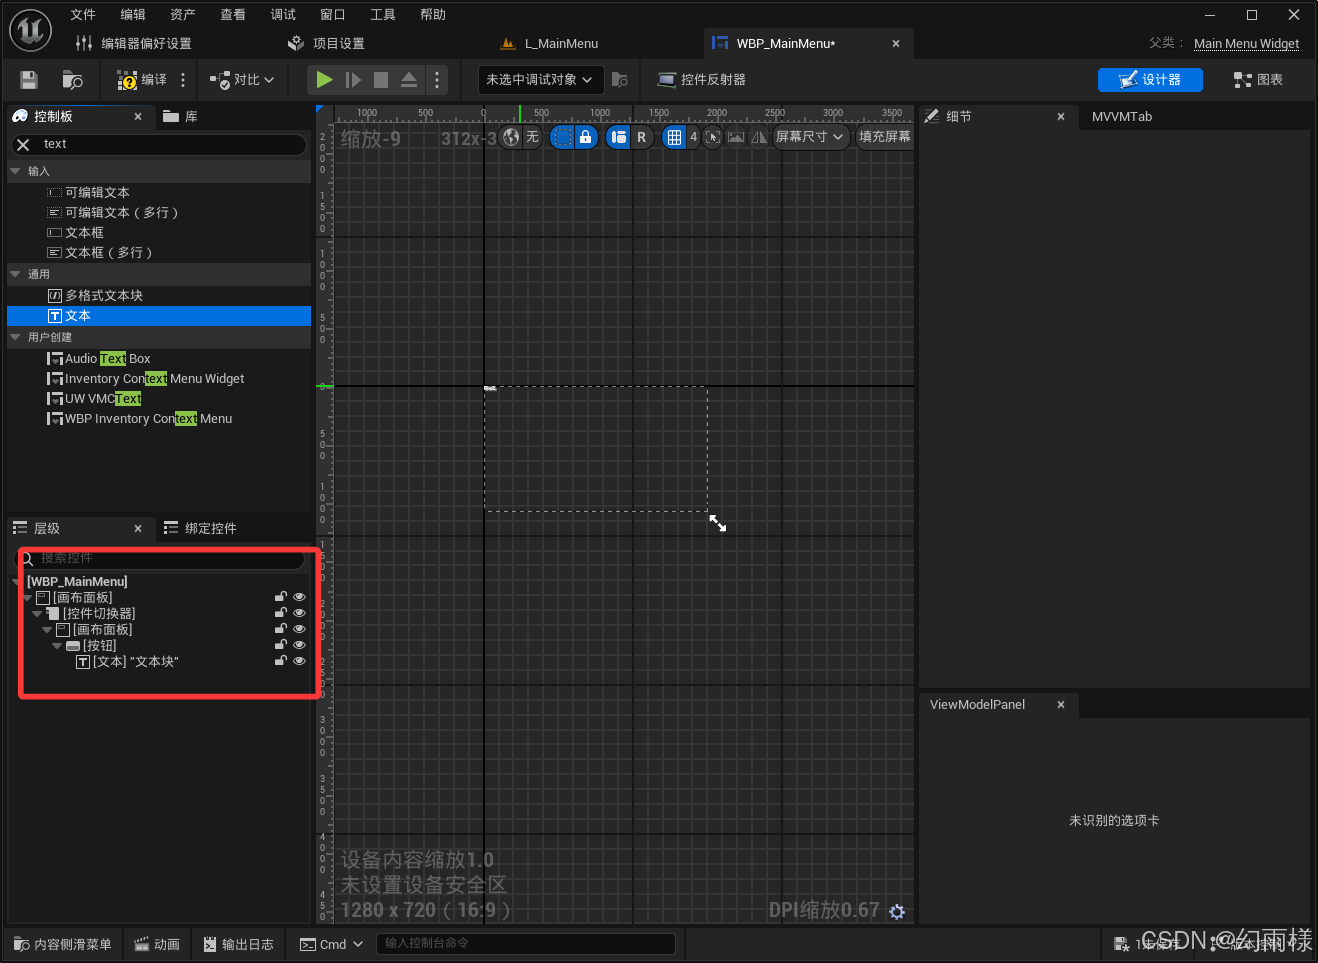Select the 文本 widget in palette

160,316
